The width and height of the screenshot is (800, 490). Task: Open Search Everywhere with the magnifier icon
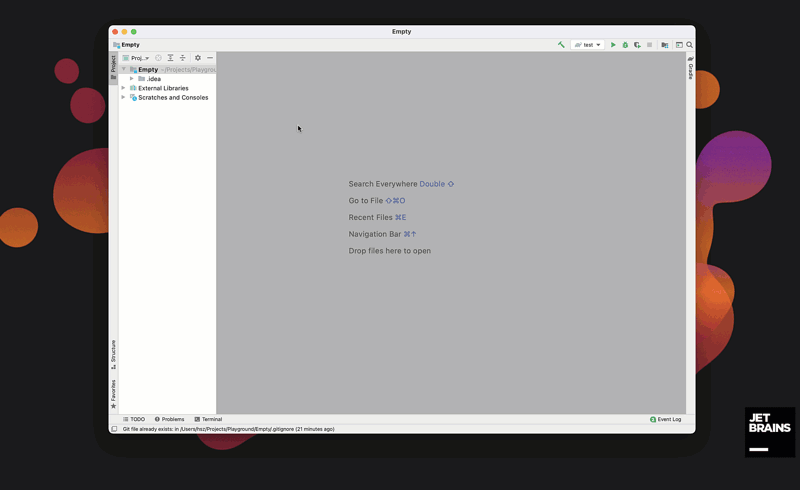coord(689,45)
